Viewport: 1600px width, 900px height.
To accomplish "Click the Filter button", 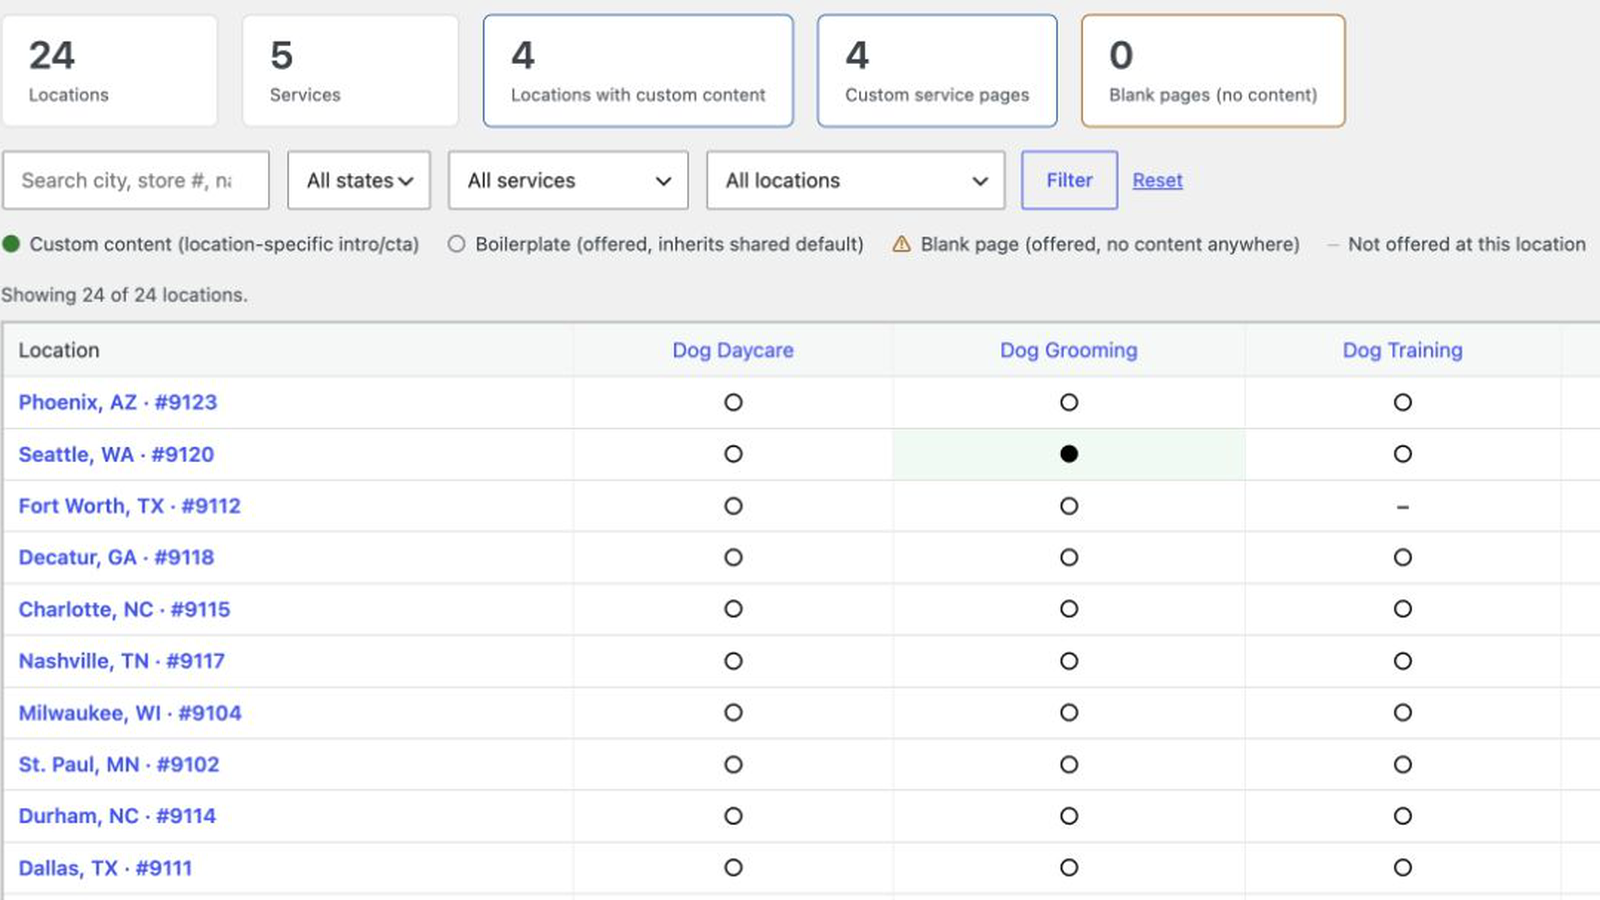I will (x=1069, y=180).
